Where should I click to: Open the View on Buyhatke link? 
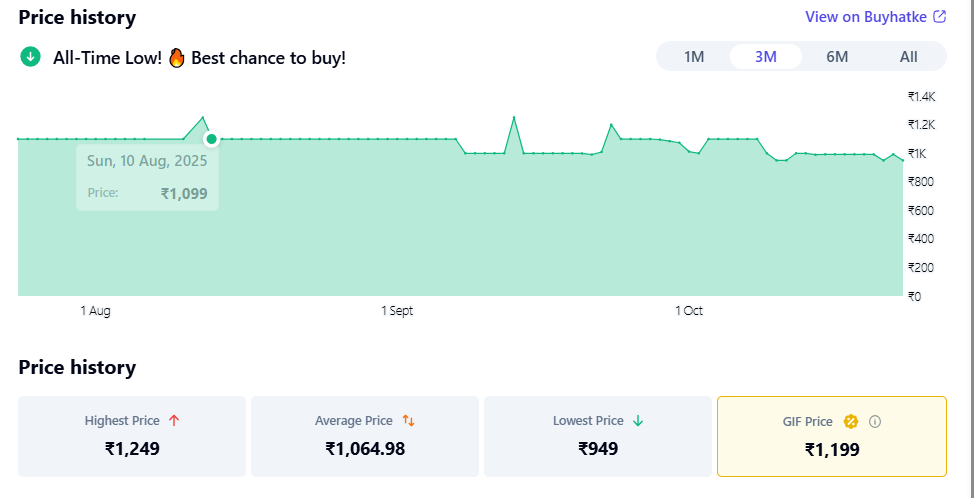(867, 17)
